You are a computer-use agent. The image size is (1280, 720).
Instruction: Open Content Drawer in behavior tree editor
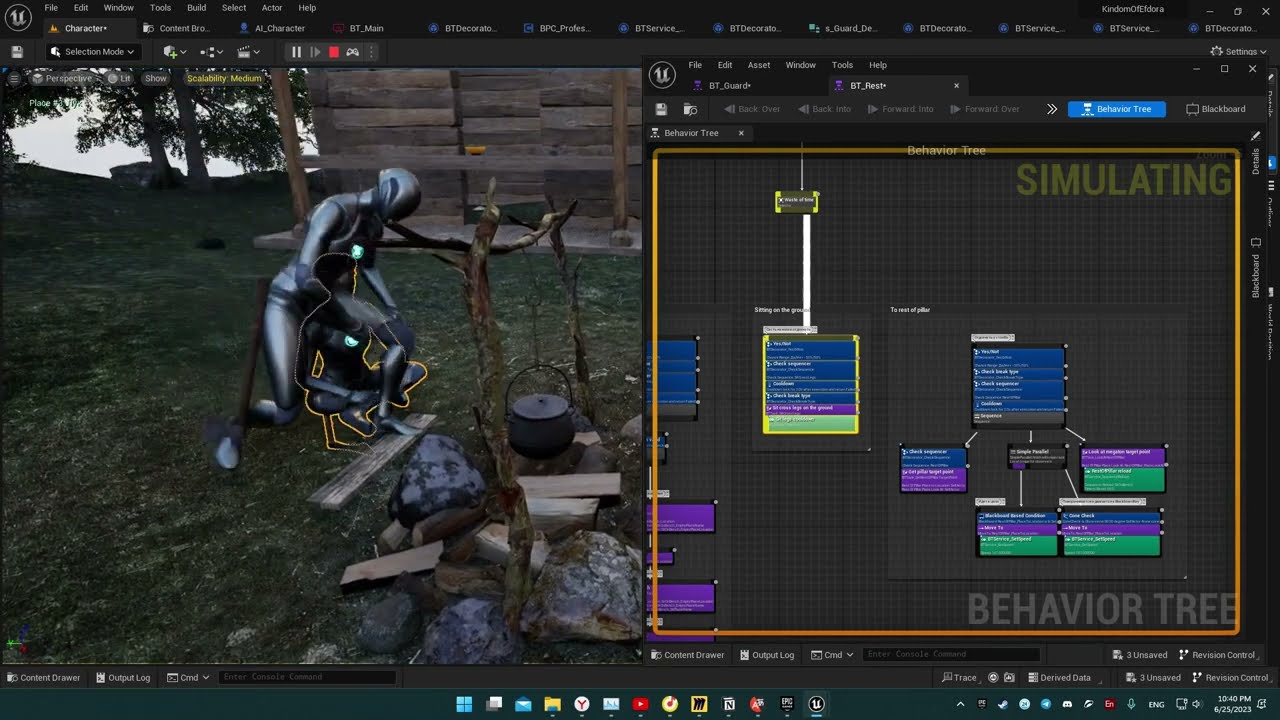coord(688,655)
